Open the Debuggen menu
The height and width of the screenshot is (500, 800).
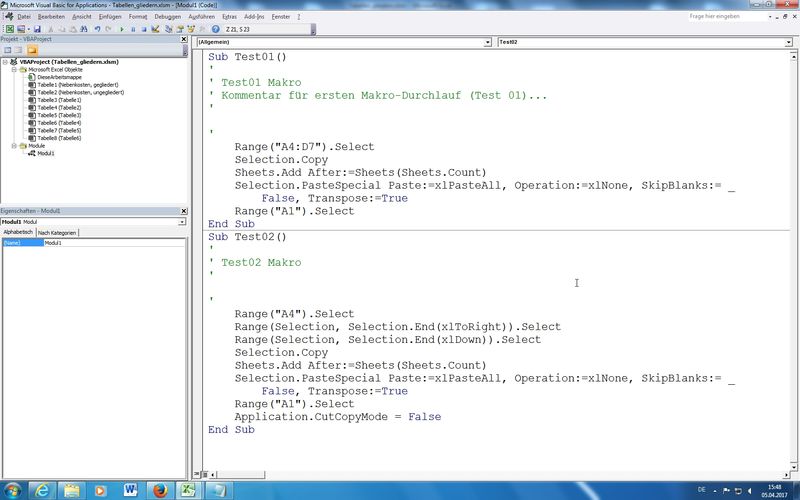pos(167,17)
